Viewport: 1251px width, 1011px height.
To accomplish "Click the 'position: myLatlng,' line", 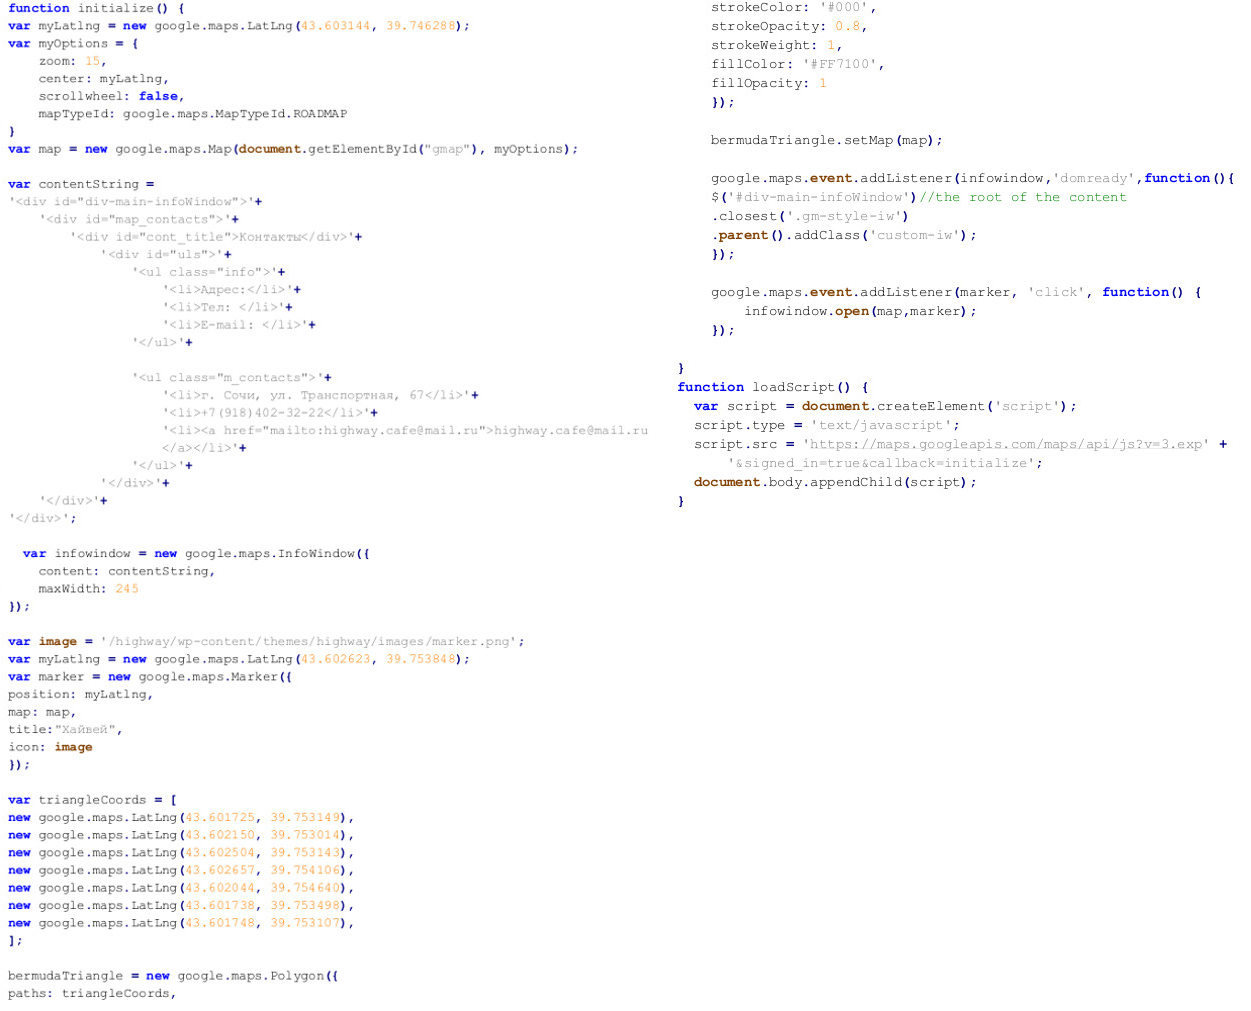I will point(81,695).
